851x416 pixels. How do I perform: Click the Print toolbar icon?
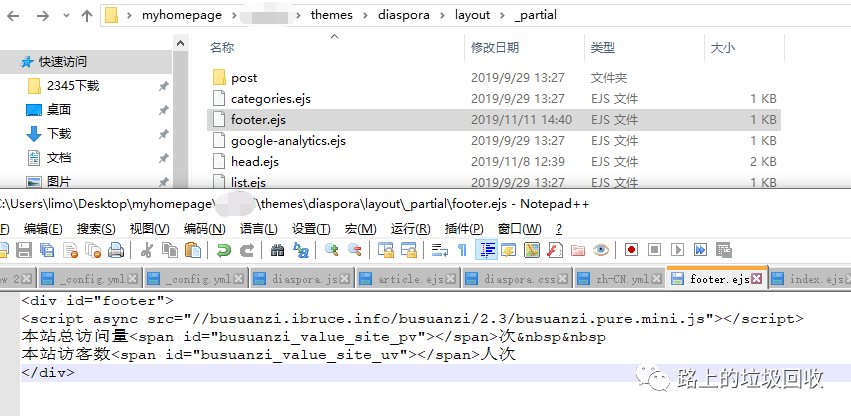click(116, 250)
